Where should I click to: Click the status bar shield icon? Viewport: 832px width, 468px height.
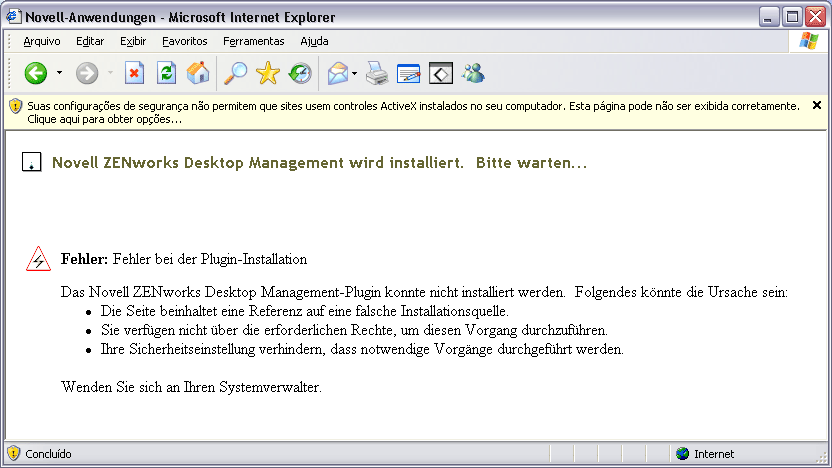coord(13,454)
